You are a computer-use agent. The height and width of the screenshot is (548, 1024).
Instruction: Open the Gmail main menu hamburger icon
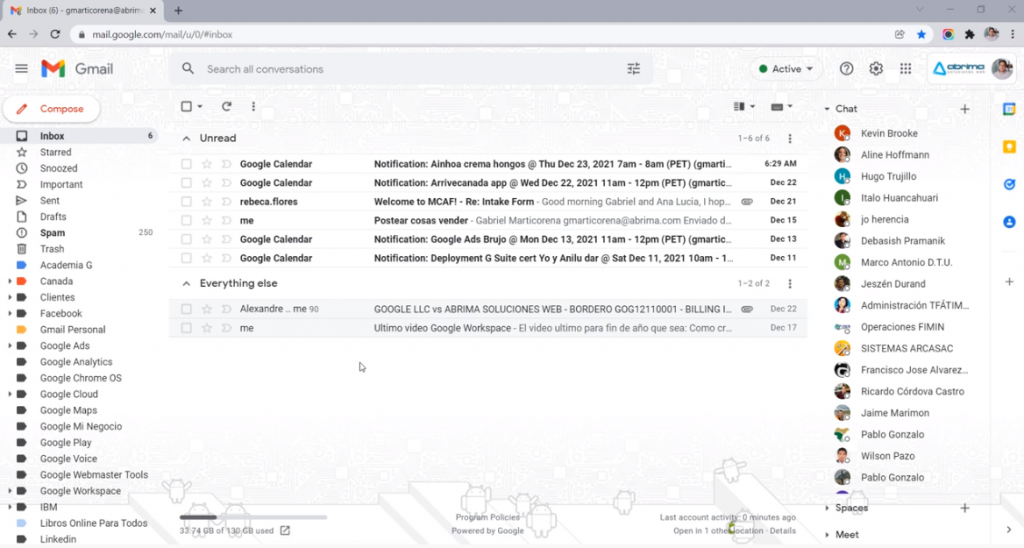21,69
